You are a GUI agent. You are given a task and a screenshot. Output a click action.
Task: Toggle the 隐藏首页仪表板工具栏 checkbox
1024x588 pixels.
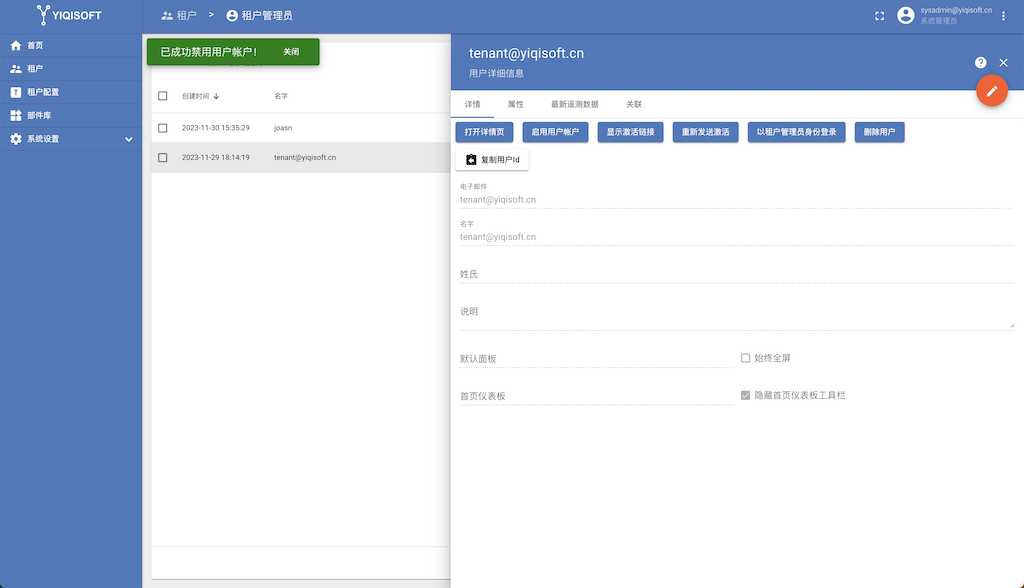pyautogui.click(x=745, y=395)
